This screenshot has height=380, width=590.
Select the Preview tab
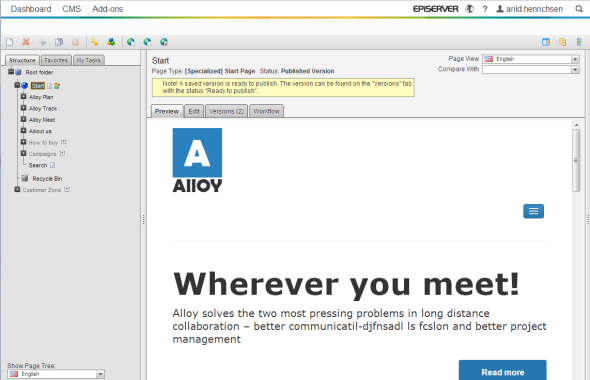167,111
